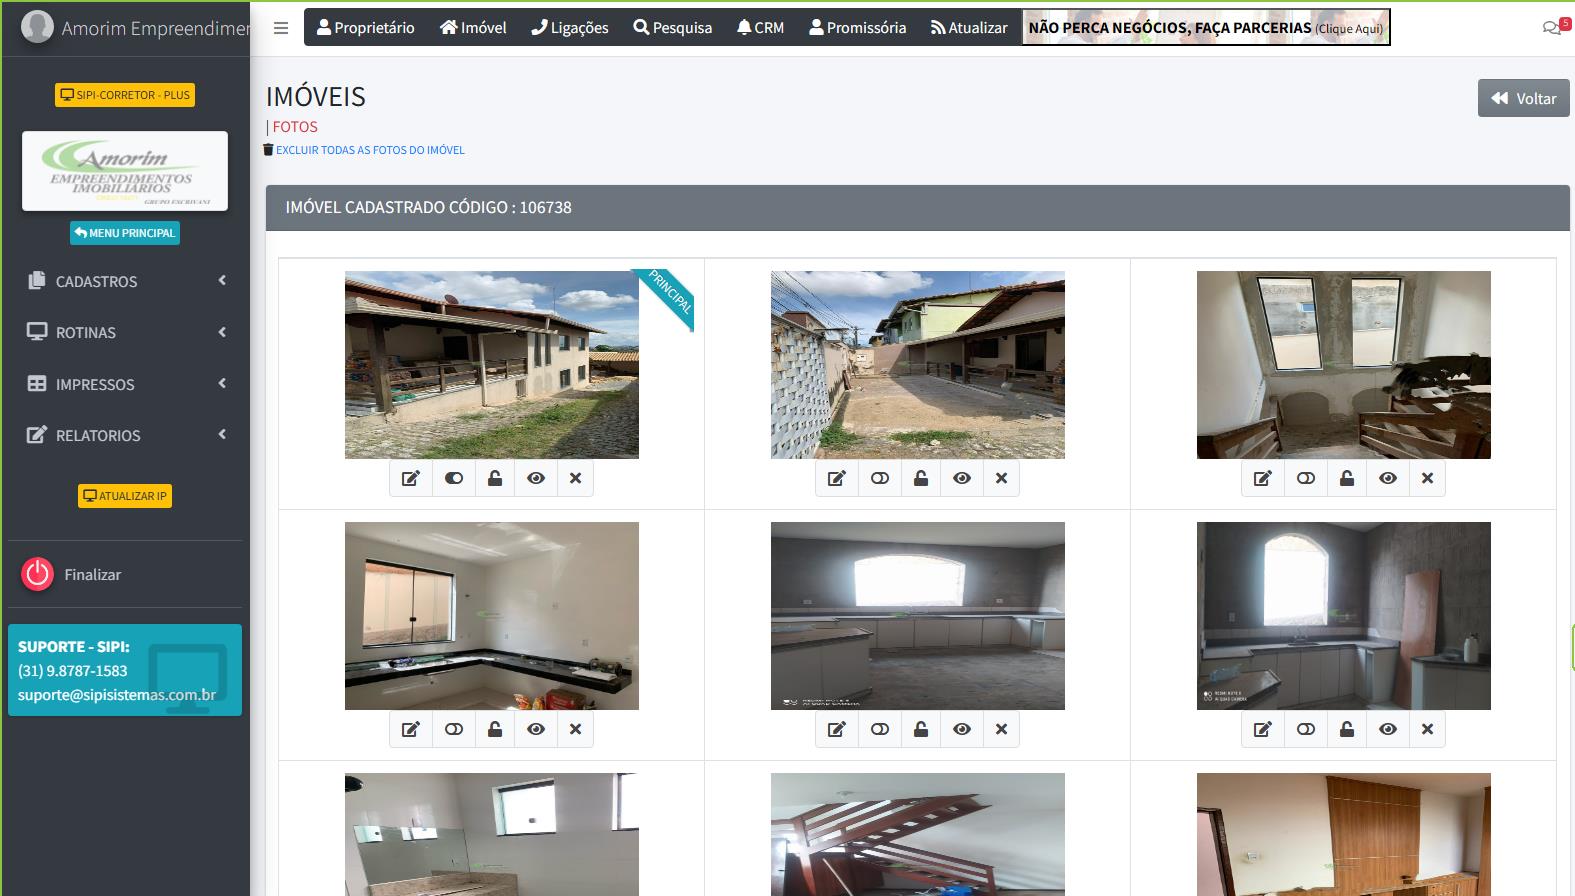Edit the dark kitchen window photo
The height and width of the screenshot is (896, 1575).
click(x=836, y=729)
